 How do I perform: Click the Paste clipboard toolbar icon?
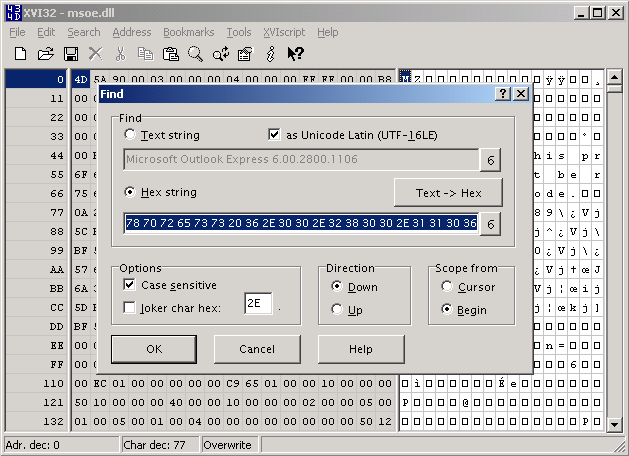[x=170, y=53]
